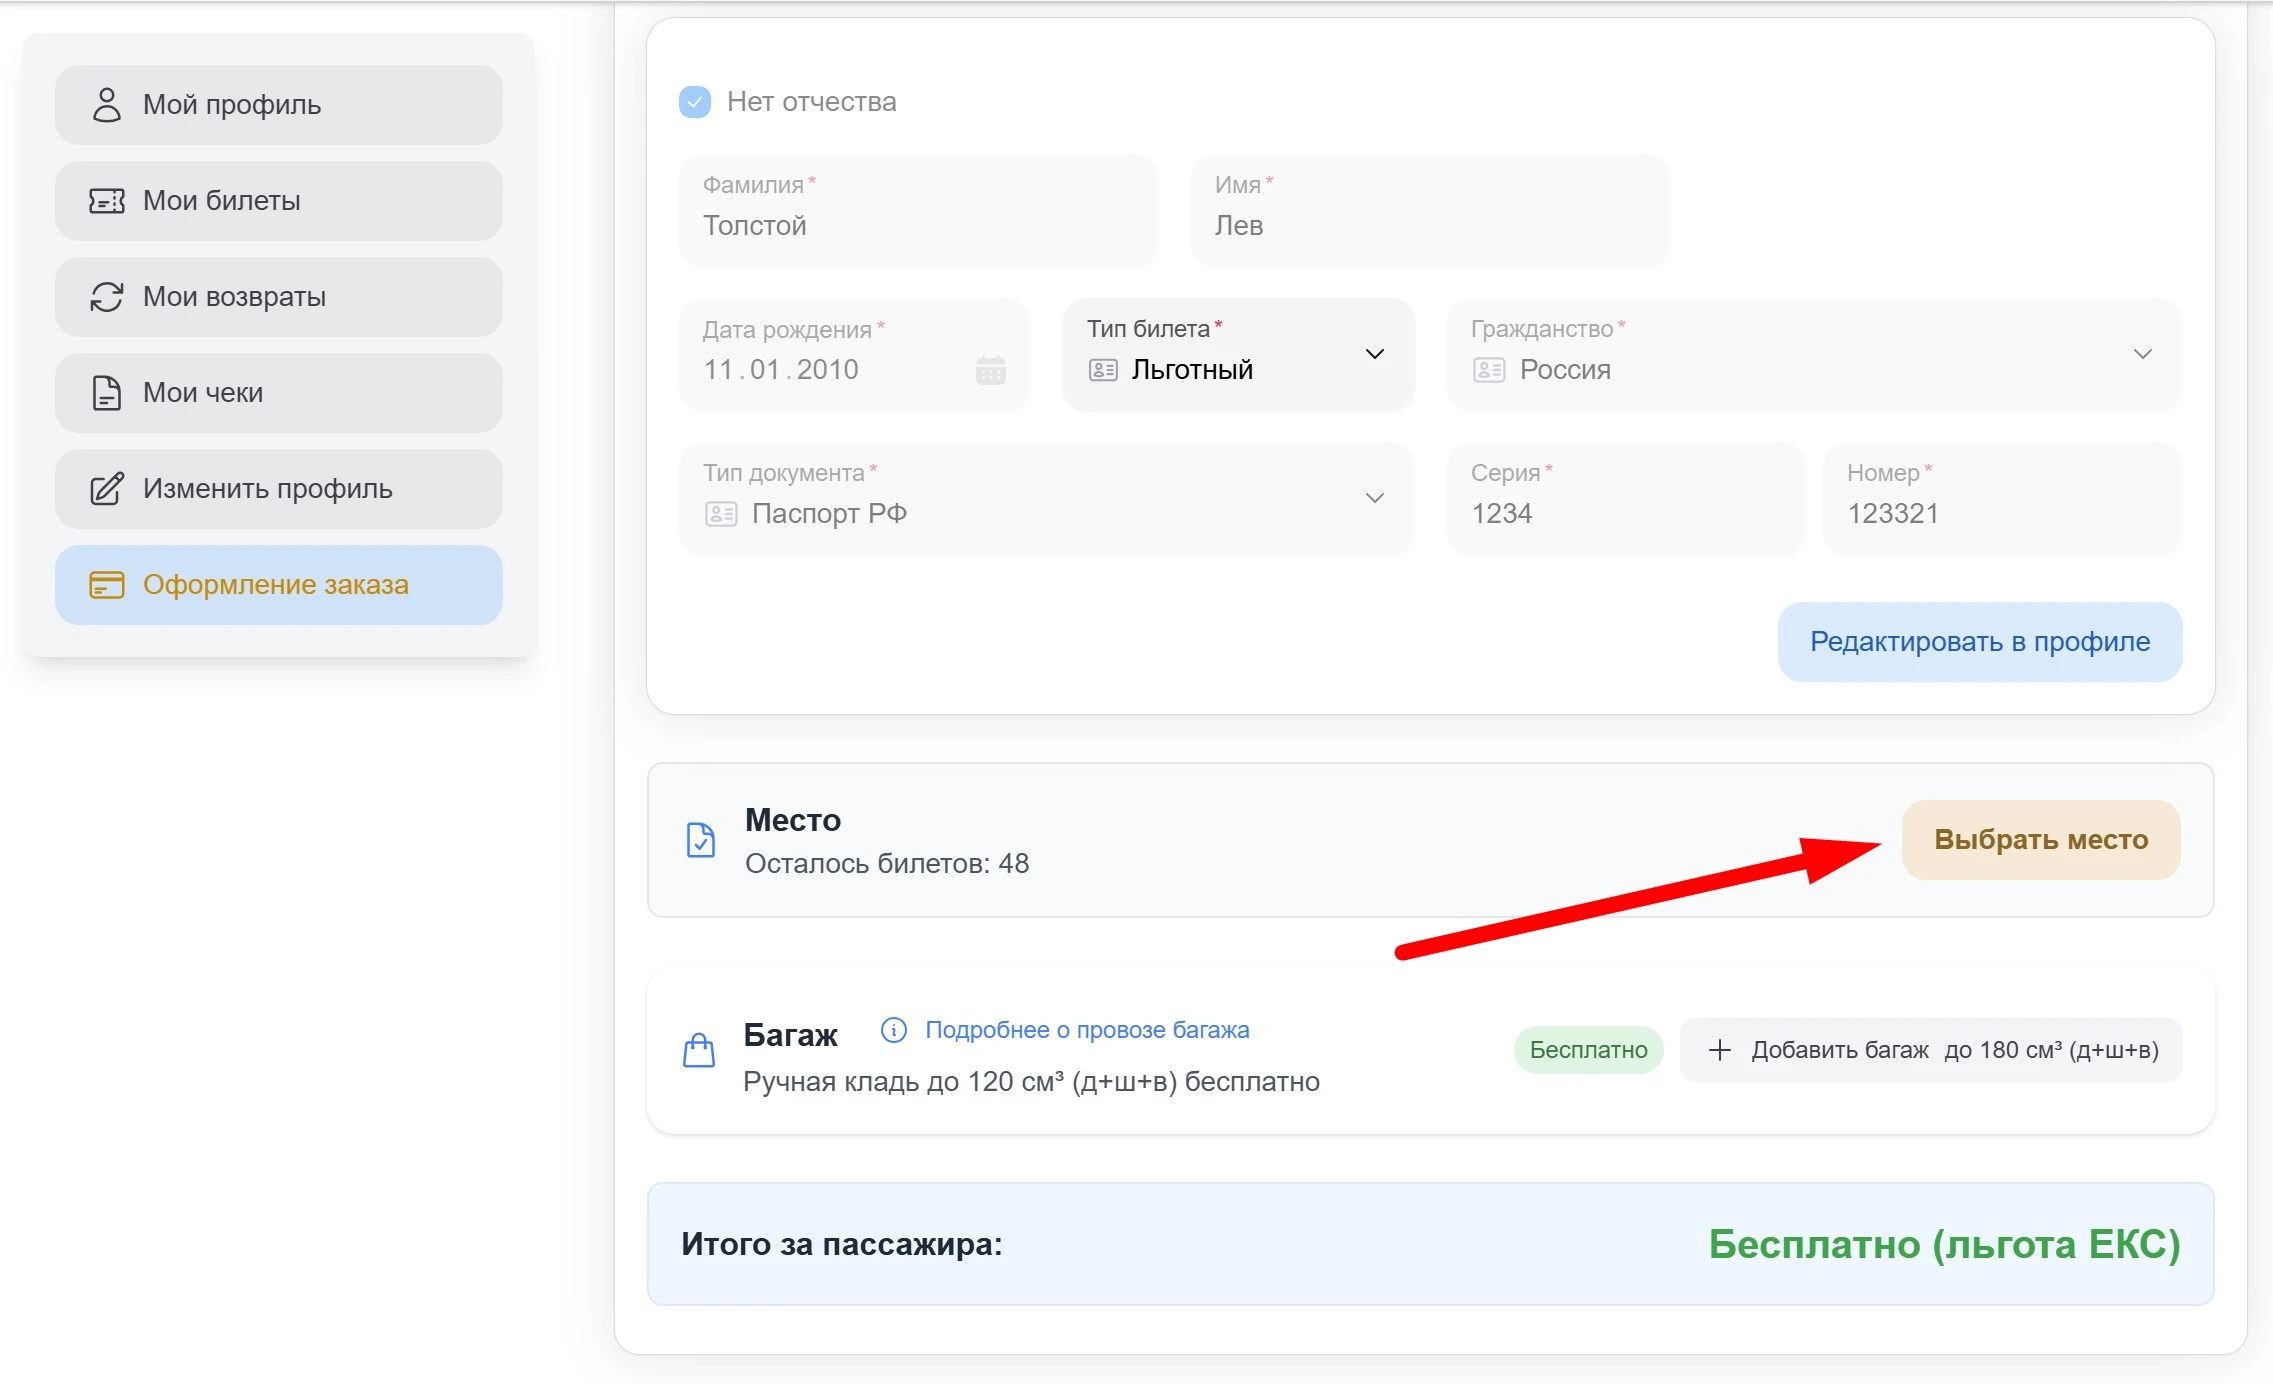Click the ID card icon in Гражданство
This screenshot has width=2273, height=1384.
[x=1488, y=370]
